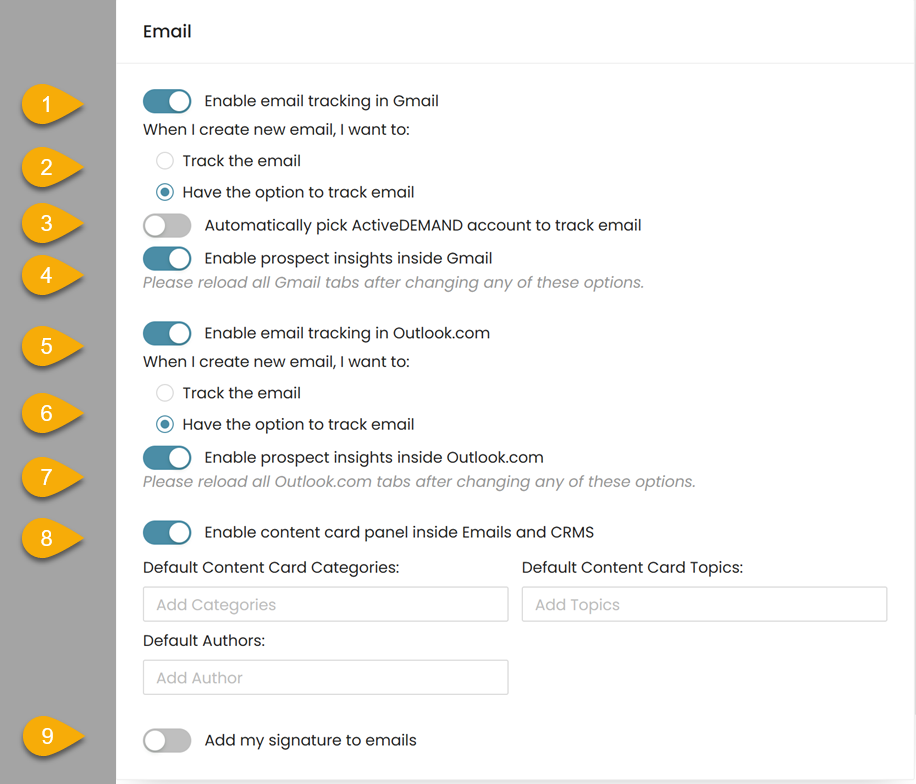Click the orange marker numbered 2

coord(52,168)
